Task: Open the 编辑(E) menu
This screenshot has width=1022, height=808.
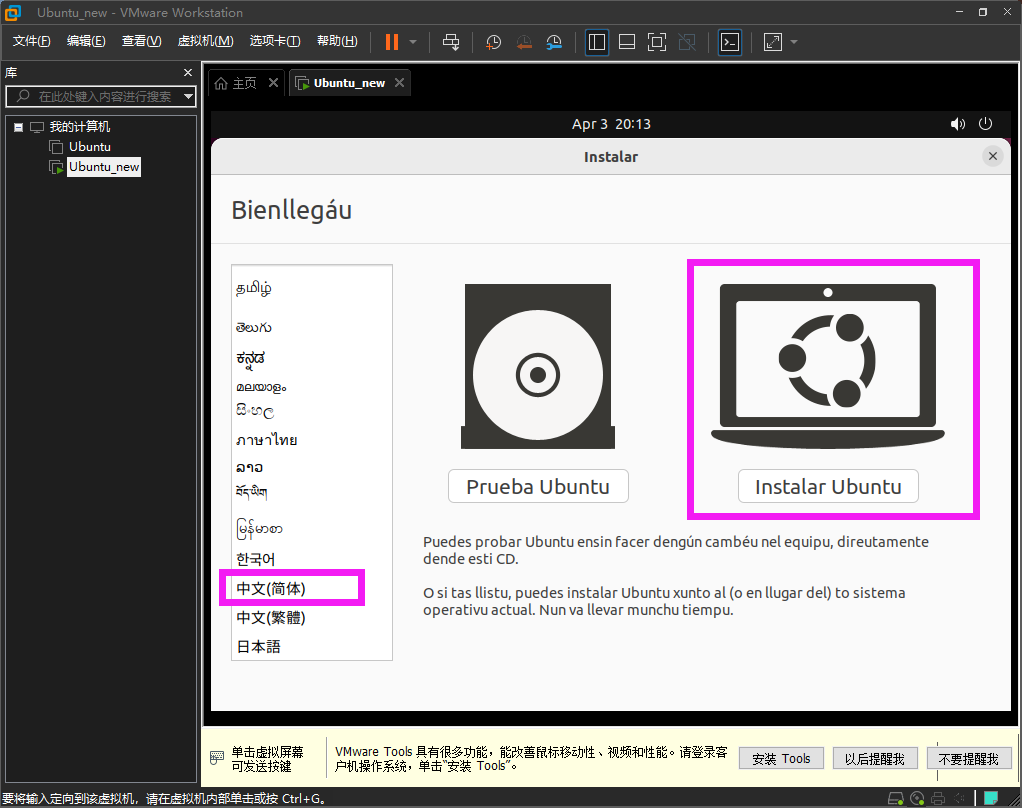Action: [x=86, y=41]
